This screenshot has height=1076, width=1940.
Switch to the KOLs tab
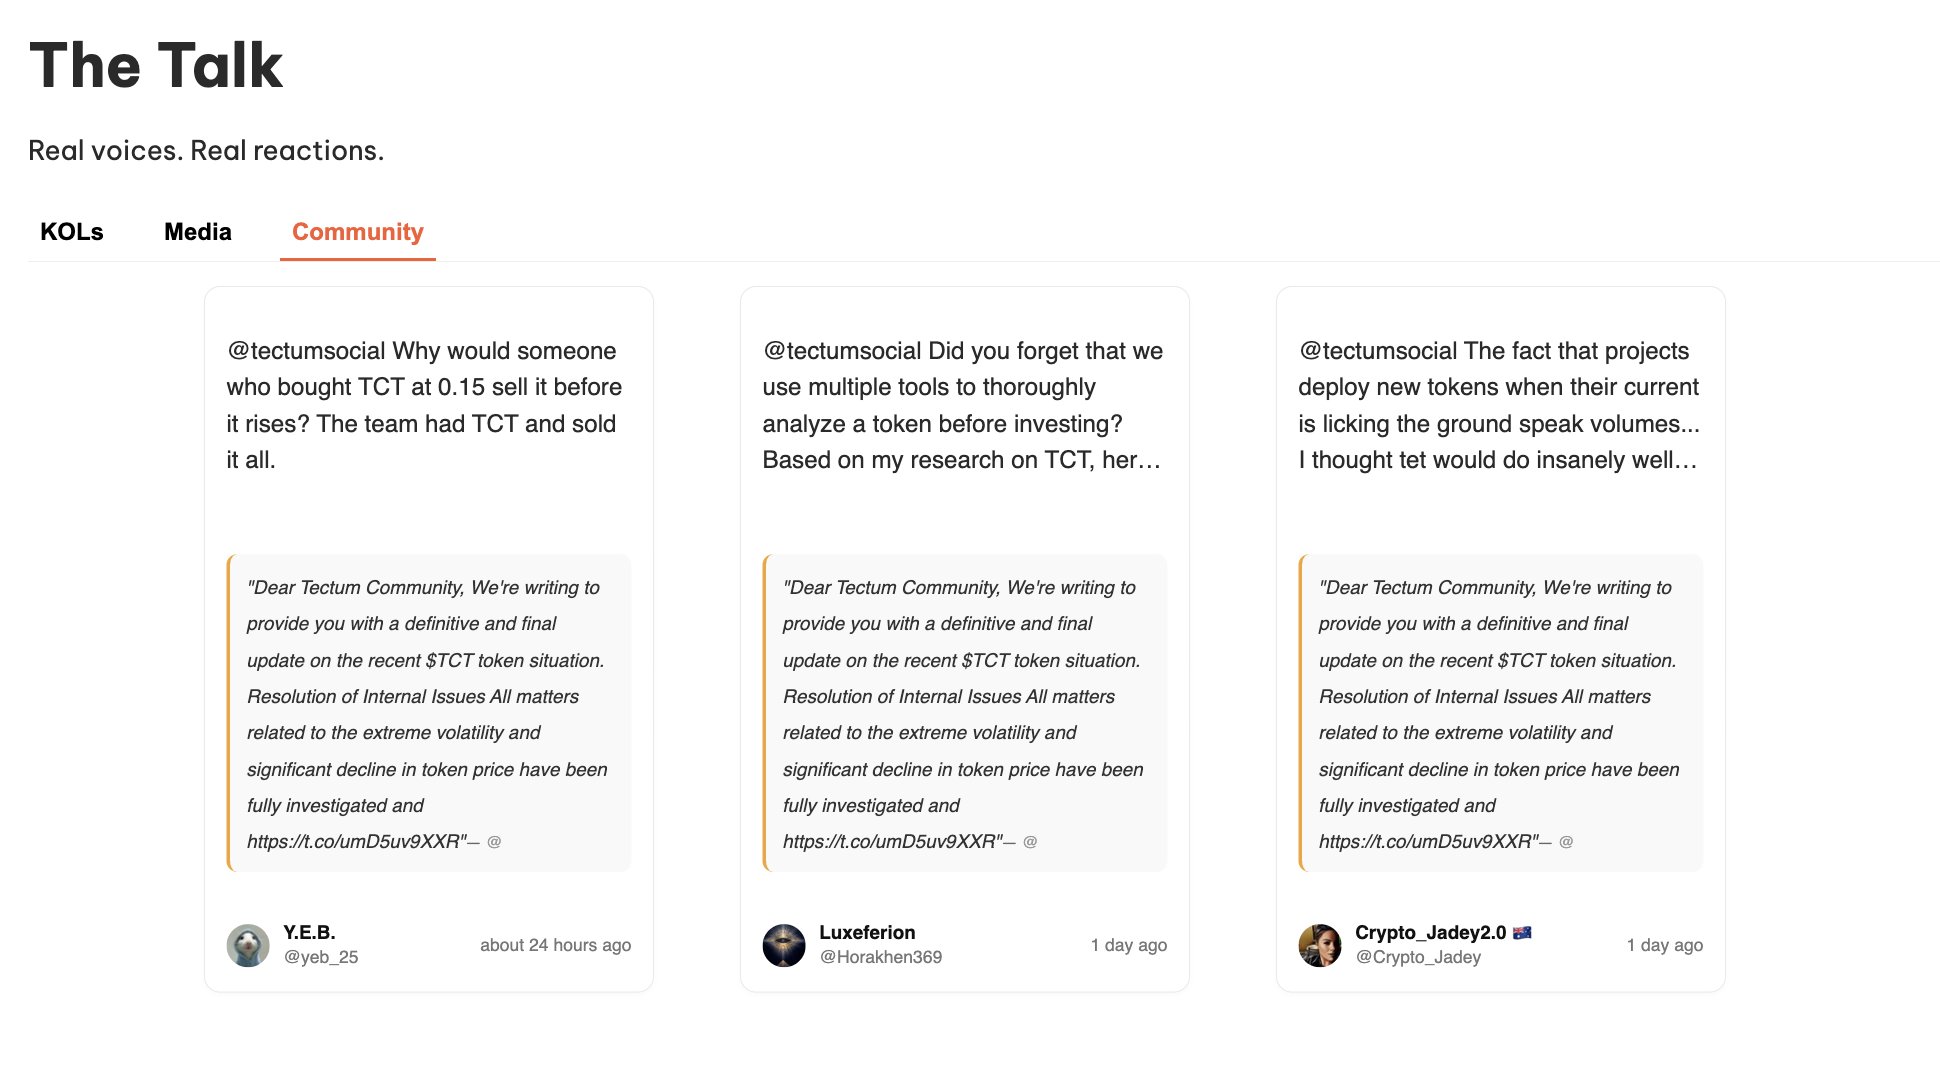tap(72, 232)
